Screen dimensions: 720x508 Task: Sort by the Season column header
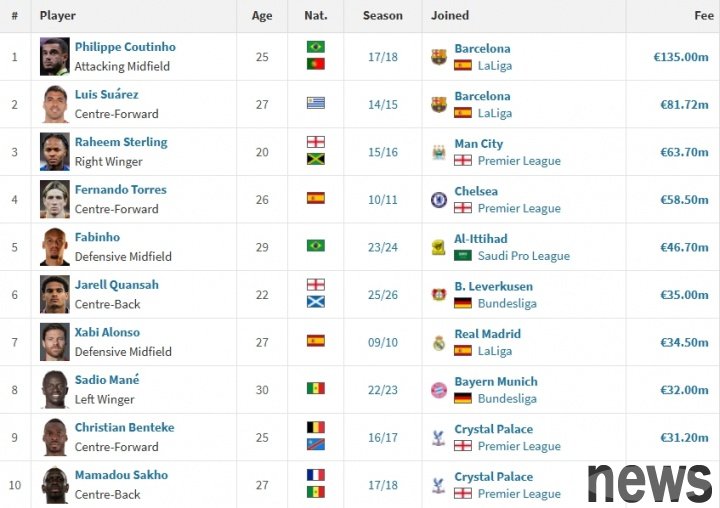pyautogui.click(x=382, y=16)
